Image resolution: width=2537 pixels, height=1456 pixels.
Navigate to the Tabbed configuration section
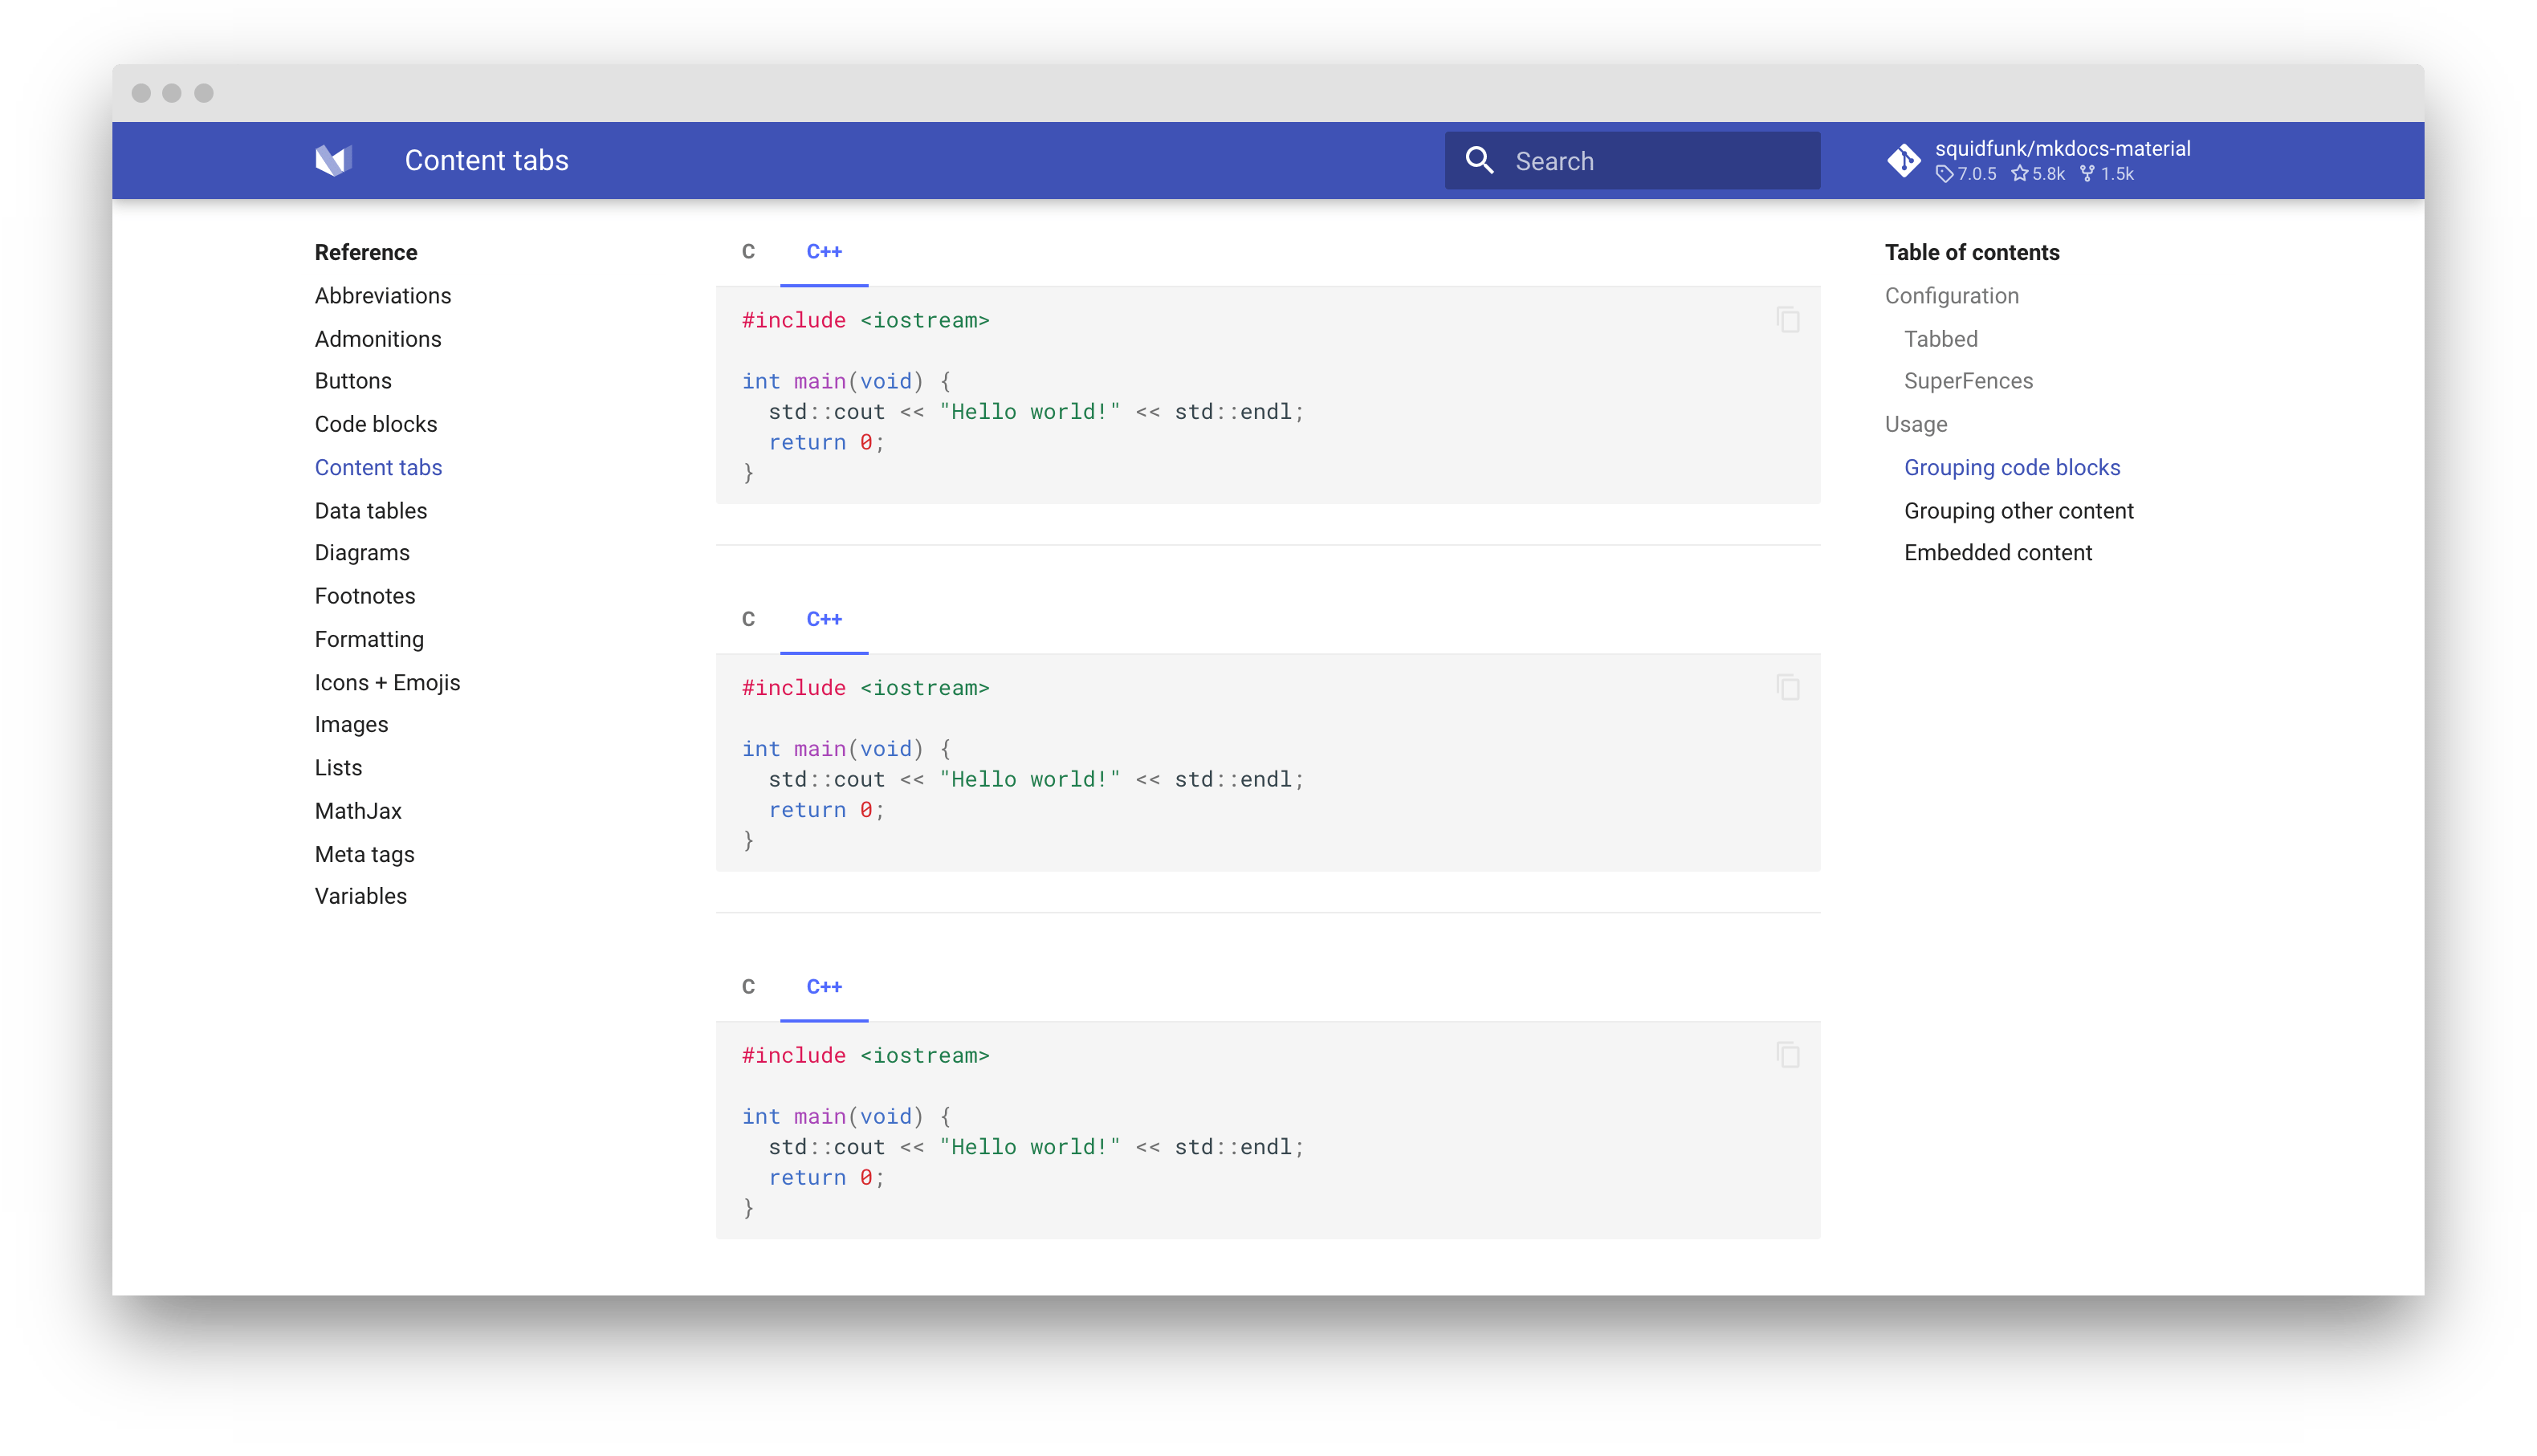tap(1940, 338)
